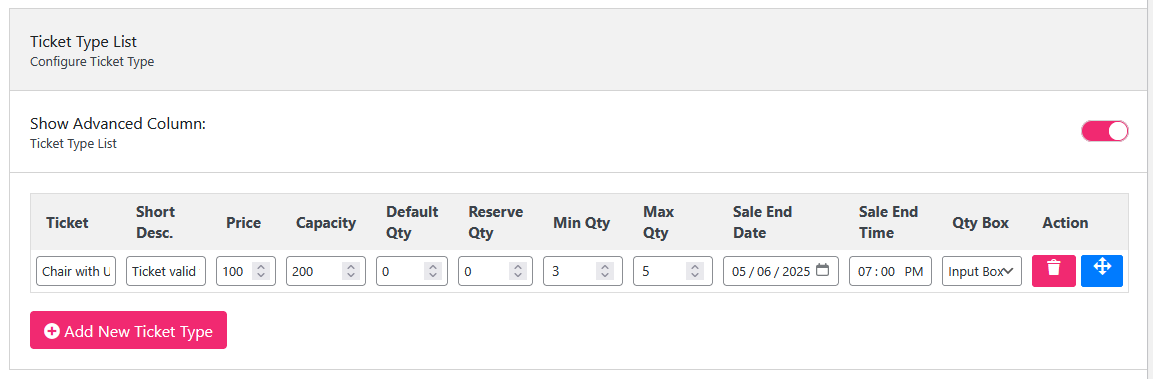Click the Sale End Time field
The width and height of the screenshot is (1153, 379).
point(890,271)
